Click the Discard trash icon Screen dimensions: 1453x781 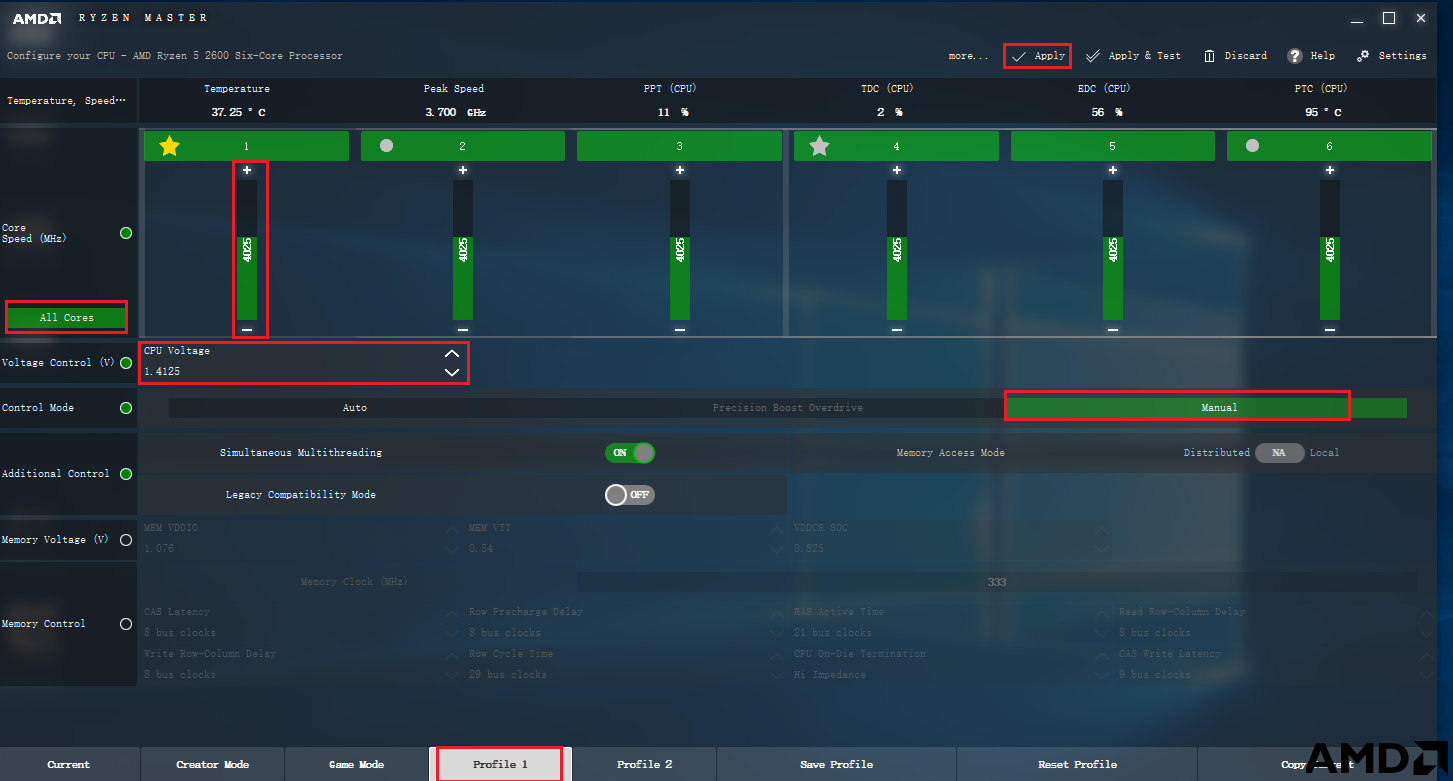pyautogui.click(x=1210, y=56)
